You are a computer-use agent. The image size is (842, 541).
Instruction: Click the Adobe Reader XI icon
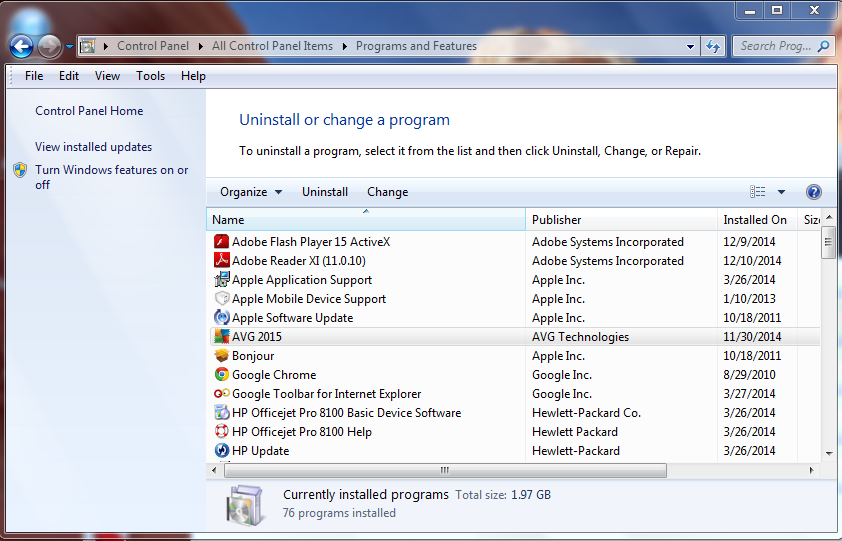[222, 261]
